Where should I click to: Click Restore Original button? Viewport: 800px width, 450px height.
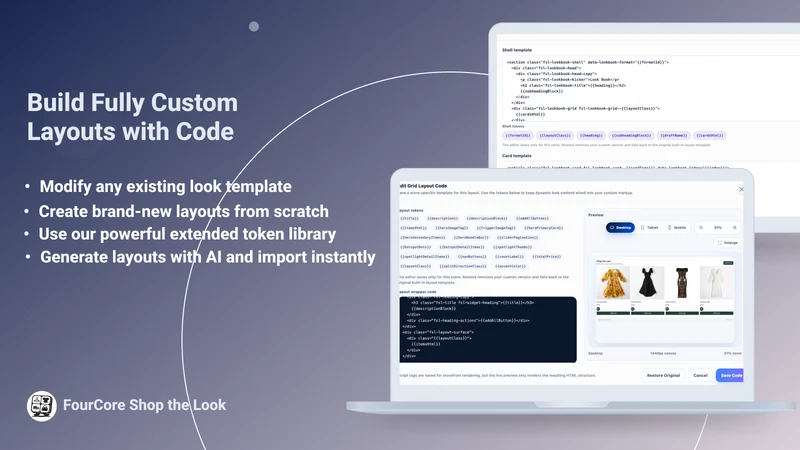tap(663, 376)
